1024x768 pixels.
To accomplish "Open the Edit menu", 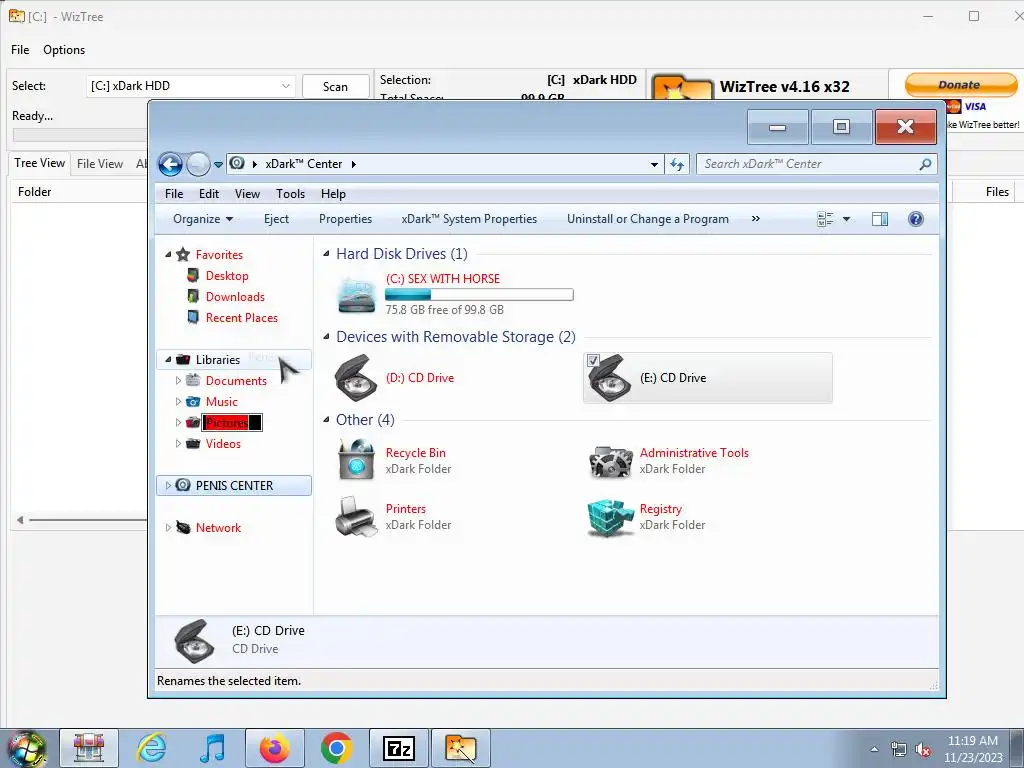I will coord(209,194).
